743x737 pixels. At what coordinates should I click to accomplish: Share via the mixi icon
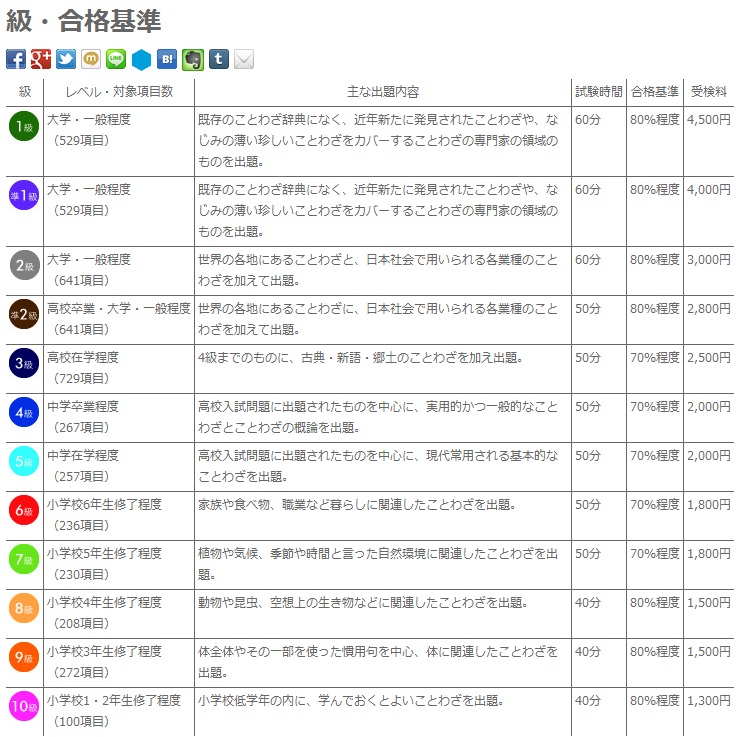pyautogui.click(x=91, y=59)
